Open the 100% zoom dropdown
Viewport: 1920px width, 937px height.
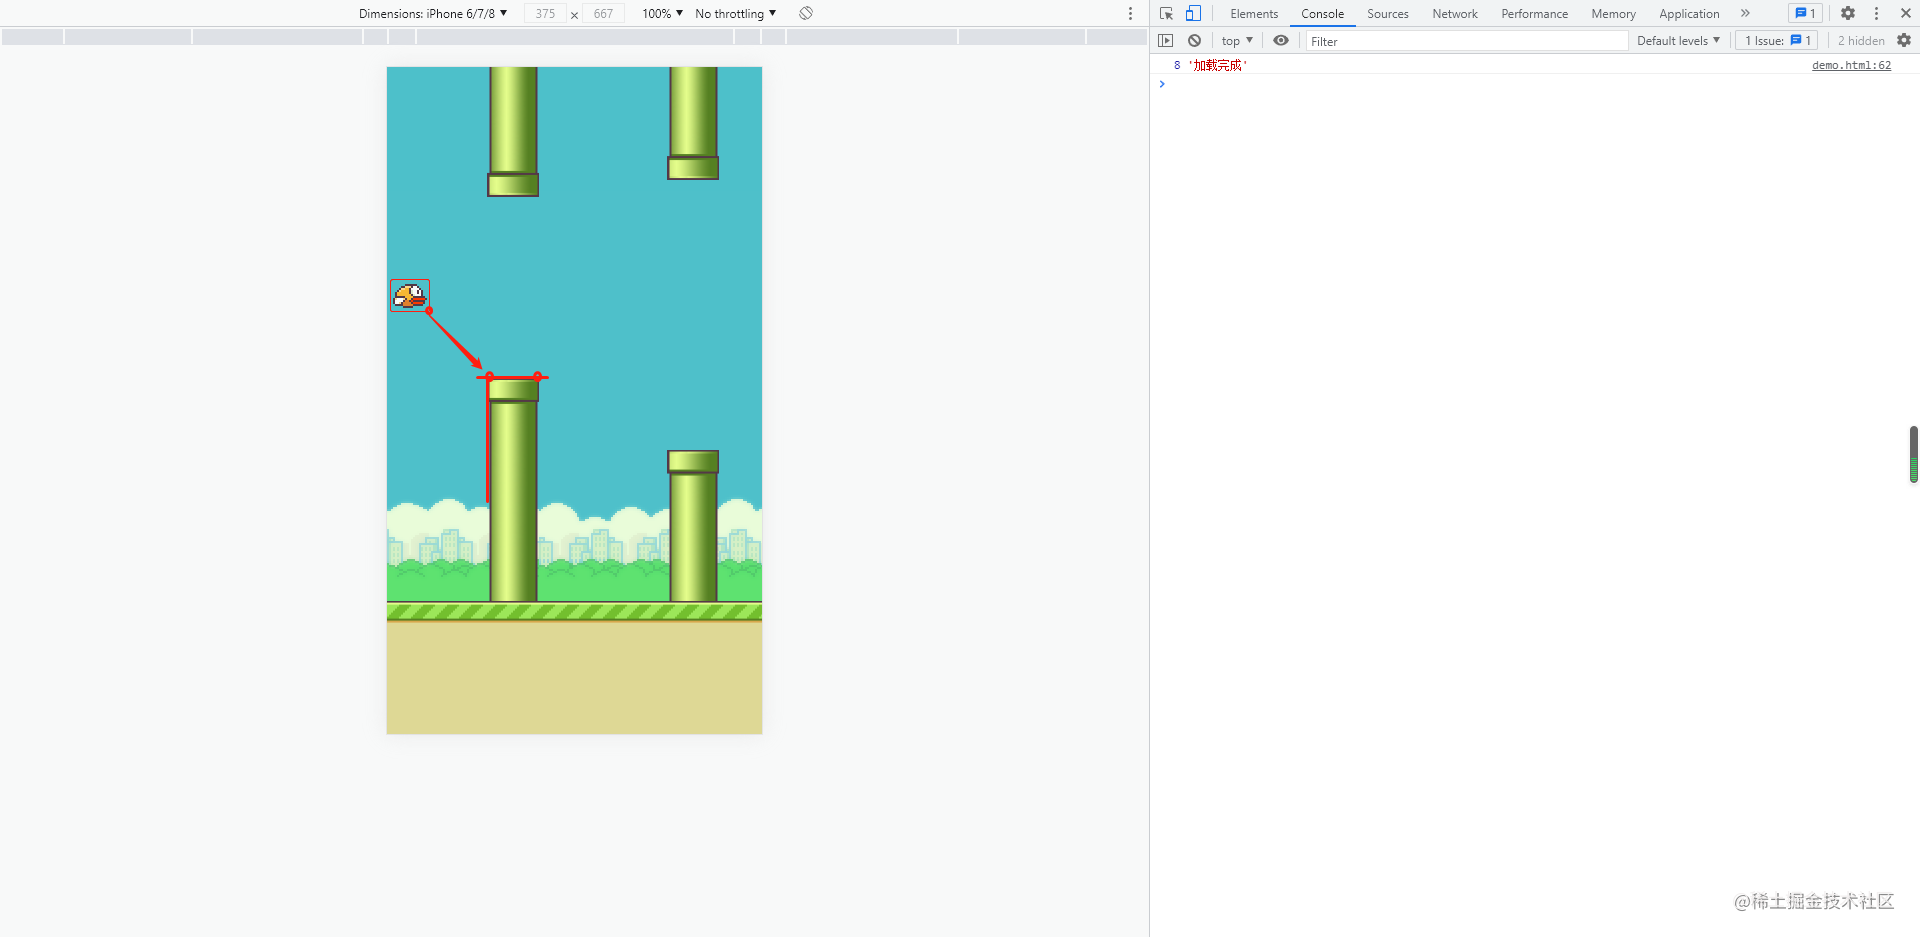pyautogui.click(x=662, y=13)
